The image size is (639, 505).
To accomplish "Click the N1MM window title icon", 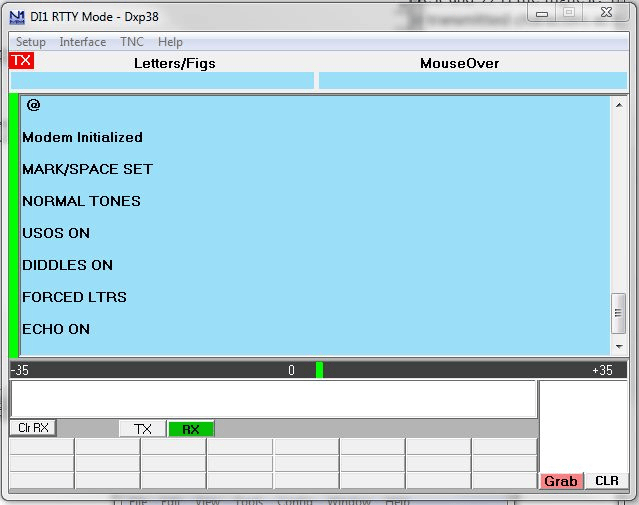I will (17, 17).
